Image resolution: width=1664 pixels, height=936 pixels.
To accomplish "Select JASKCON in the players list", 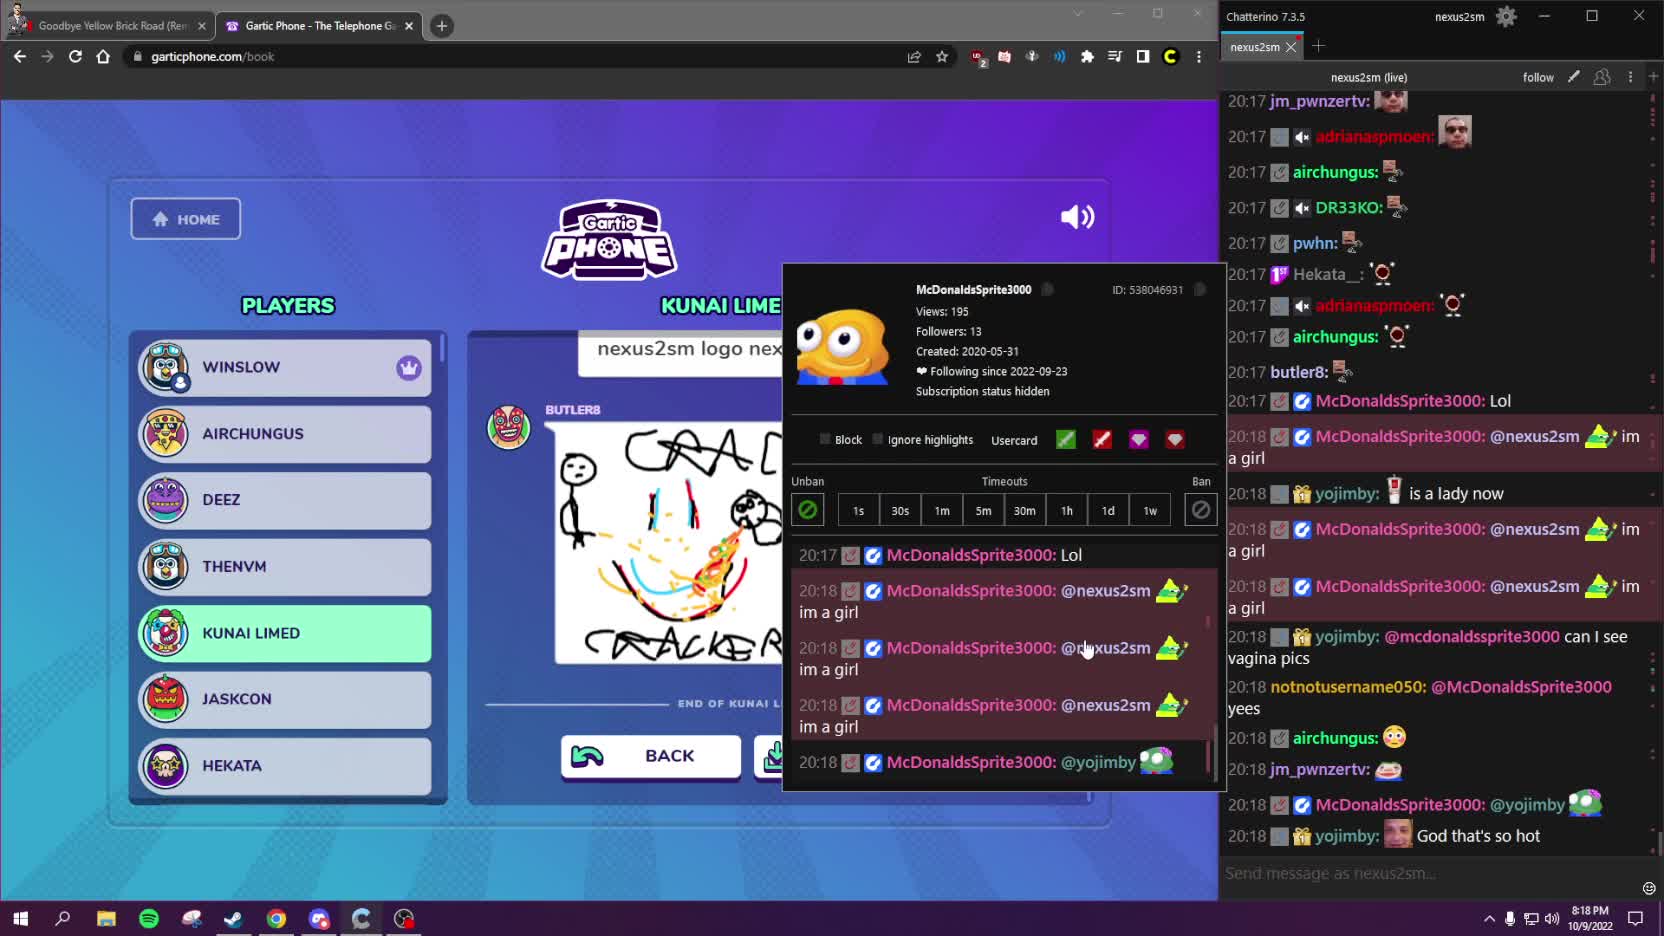I will [285, 699].
